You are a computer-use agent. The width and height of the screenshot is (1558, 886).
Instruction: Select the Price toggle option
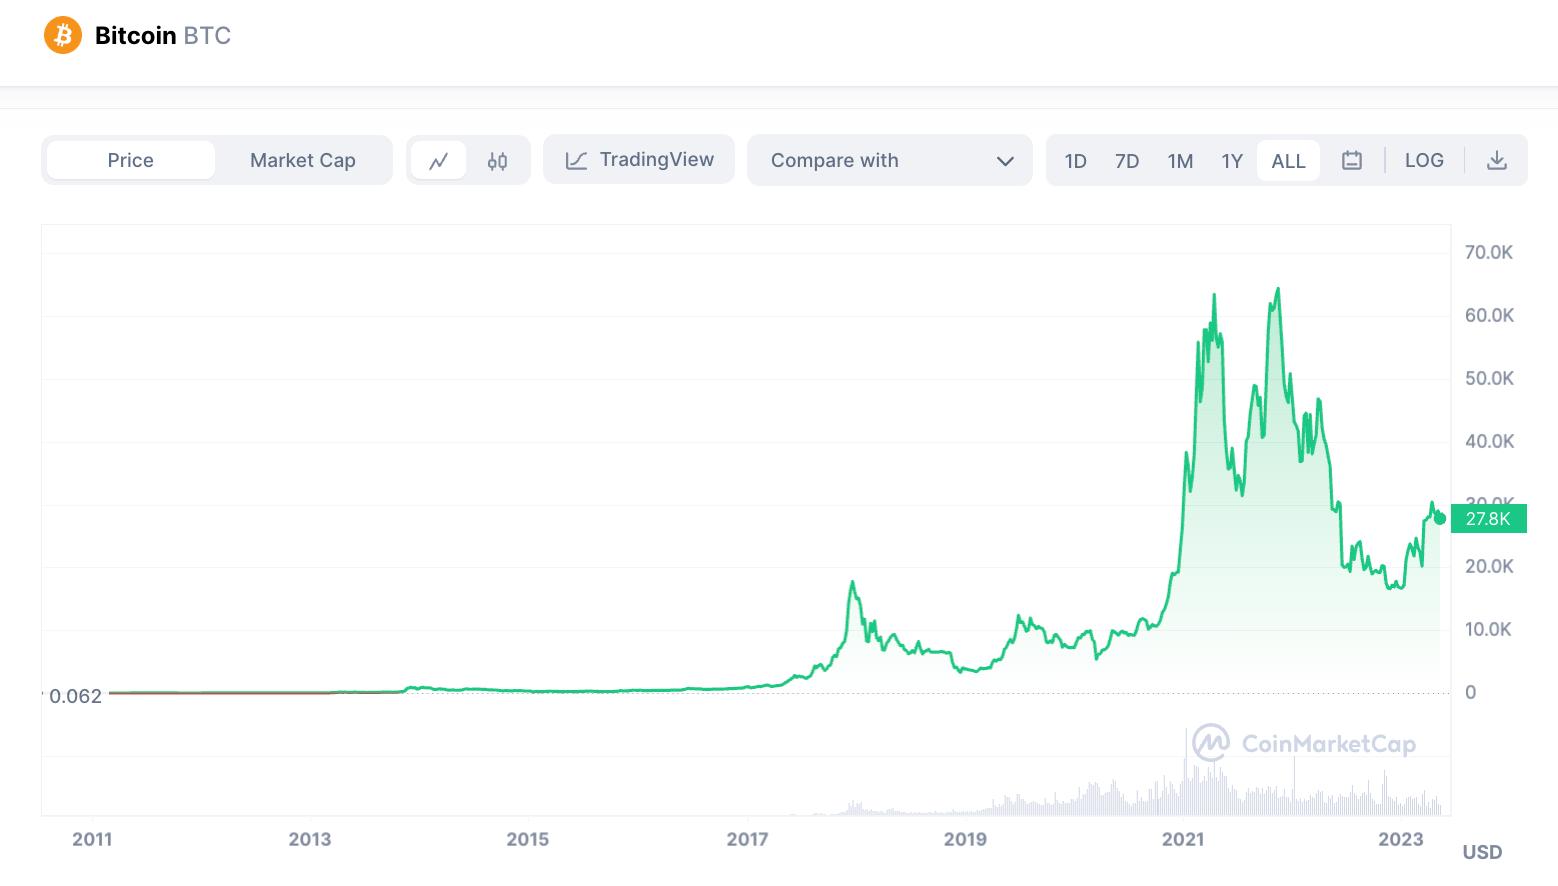[131, 160]
